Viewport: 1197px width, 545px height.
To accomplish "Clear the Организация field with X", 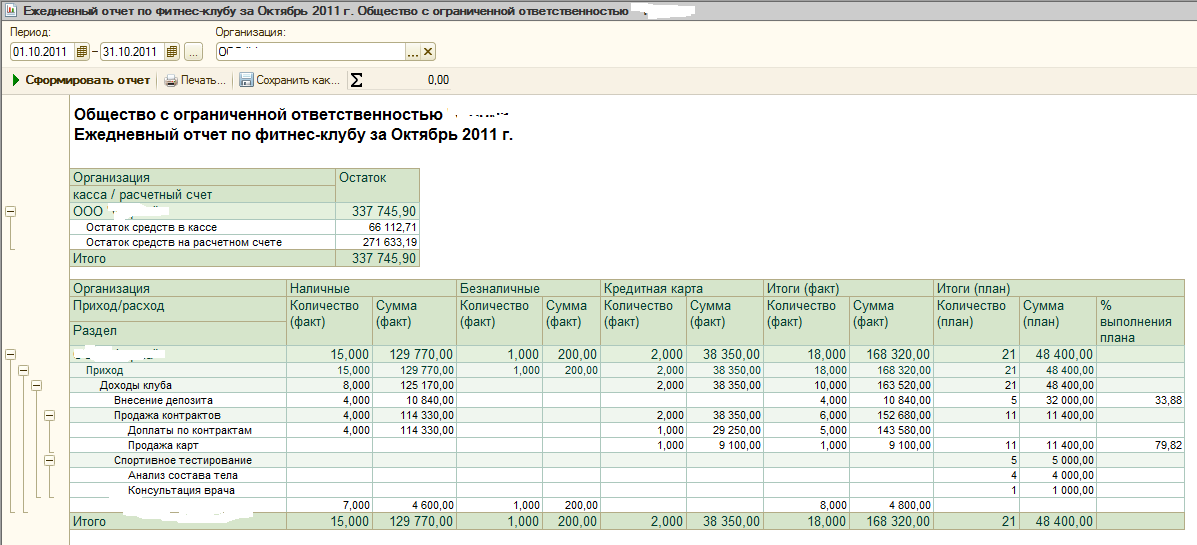I will tap(428, 52).
